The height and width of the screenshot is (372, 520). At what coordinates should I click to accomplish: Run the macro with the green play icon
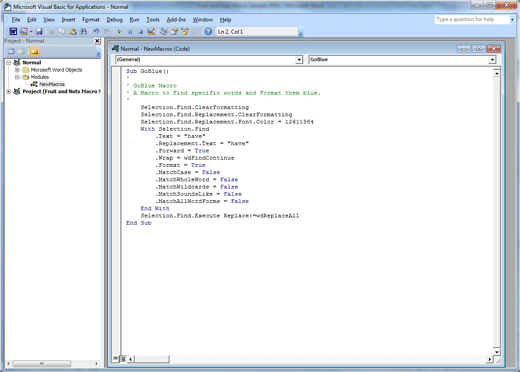click(x=119, y=32)
